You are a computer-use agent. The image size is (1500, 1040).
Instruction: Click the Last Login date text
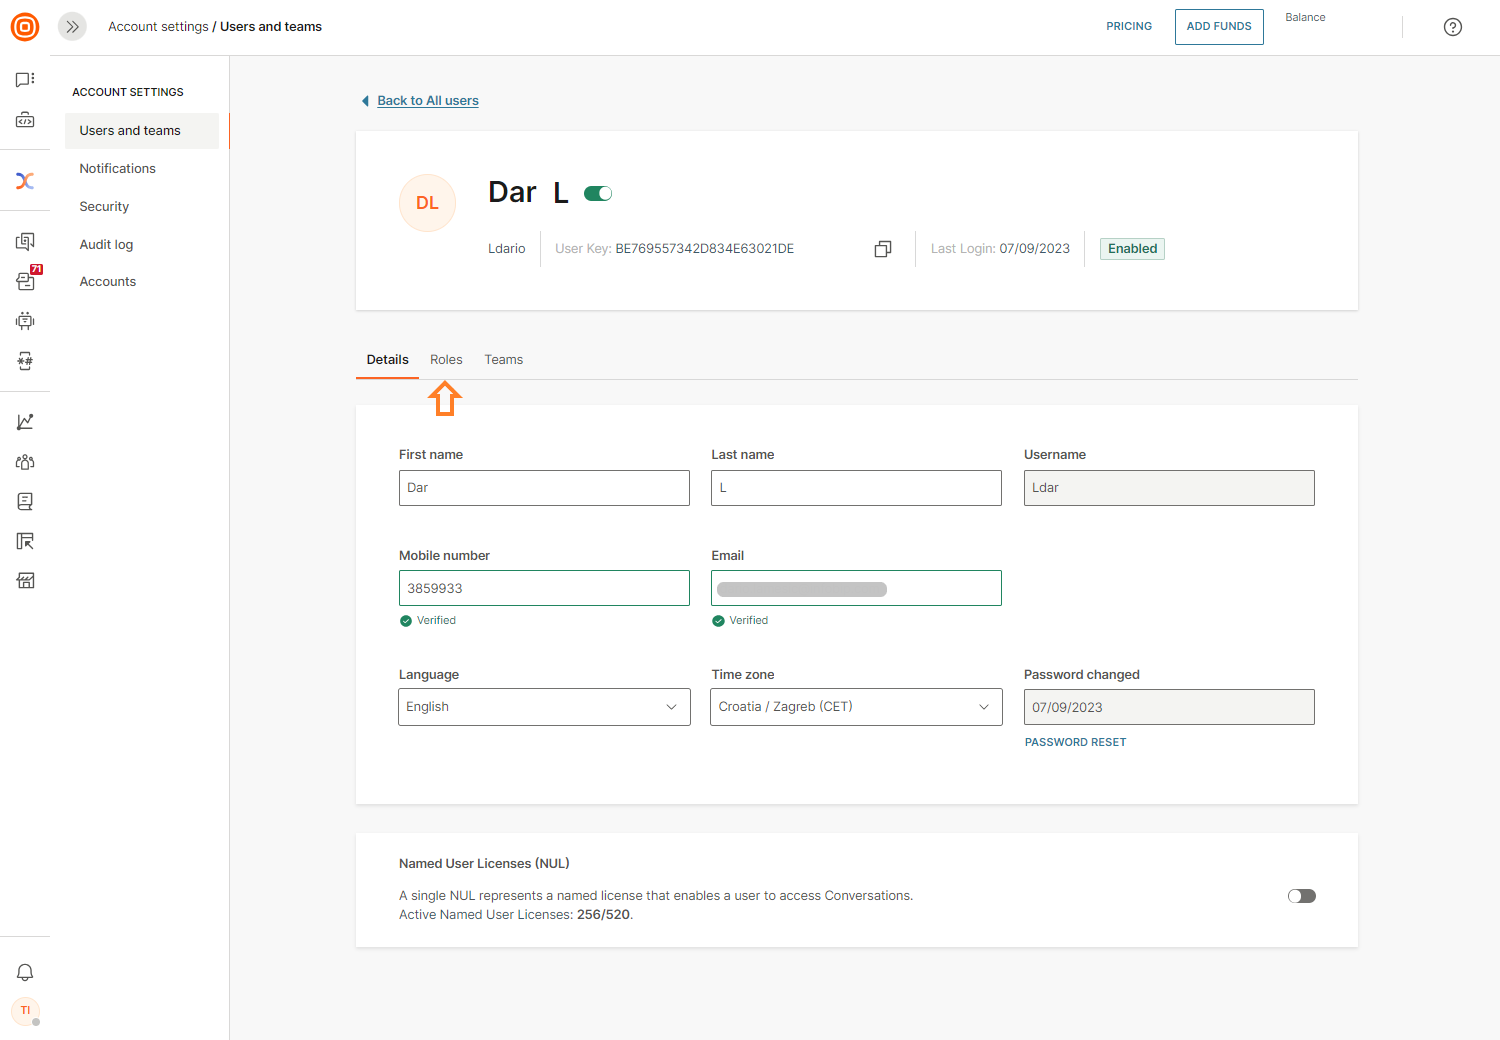pyautogui.click(x=1034, y=249)
